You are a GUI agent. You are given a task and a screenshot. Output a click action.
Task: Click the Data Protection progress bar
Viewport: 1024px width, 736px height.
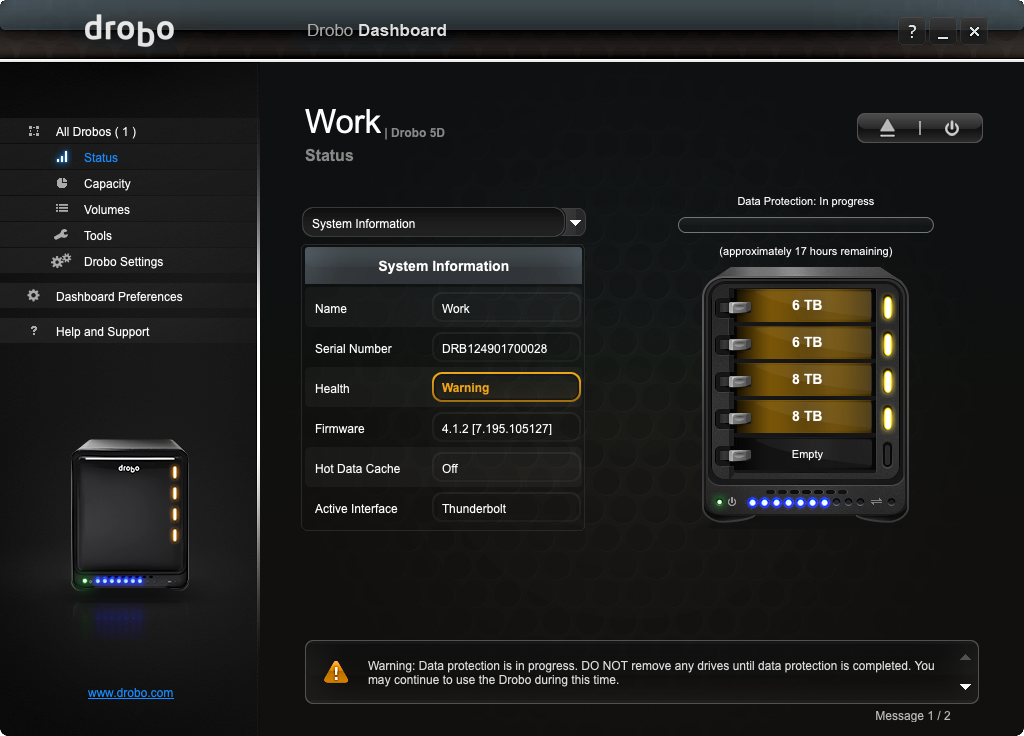[805, 225]
